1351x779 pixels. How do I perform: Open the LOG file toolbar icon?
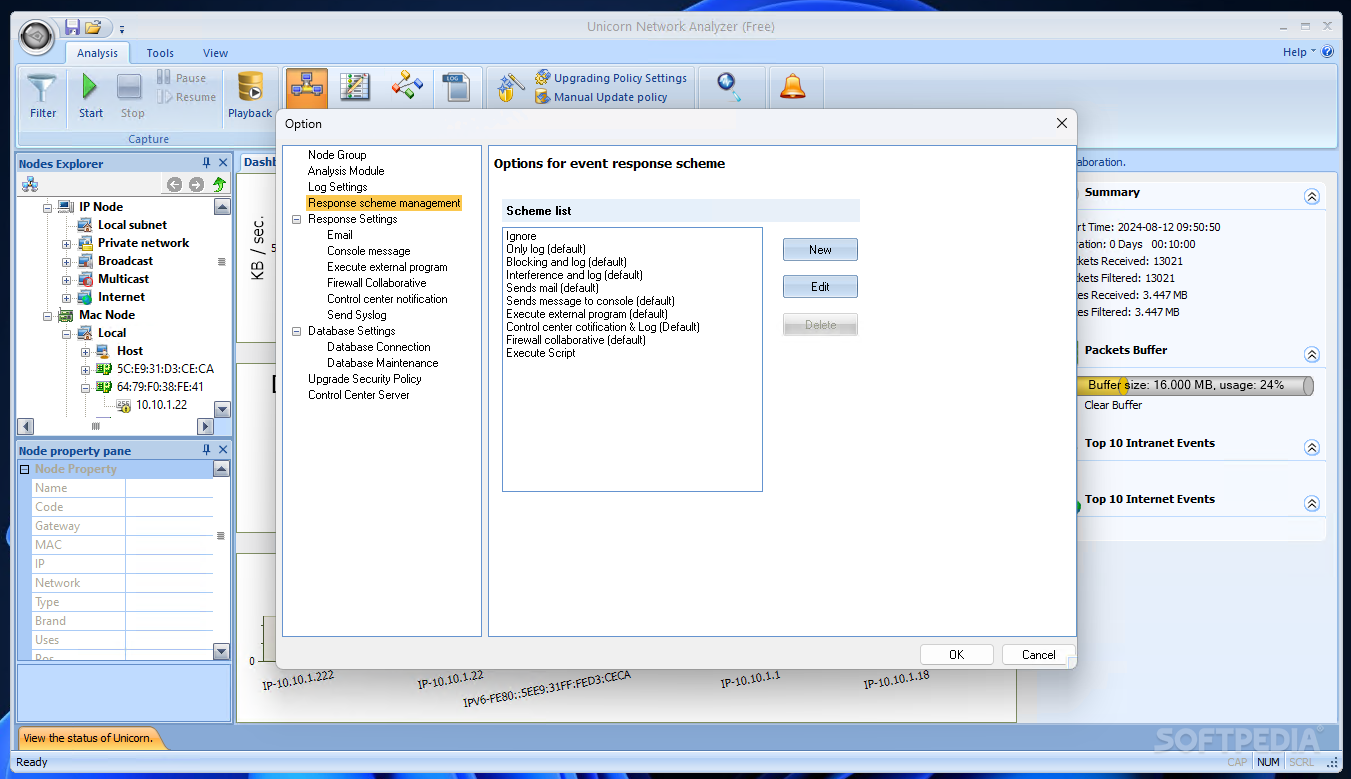pos(456,87)
